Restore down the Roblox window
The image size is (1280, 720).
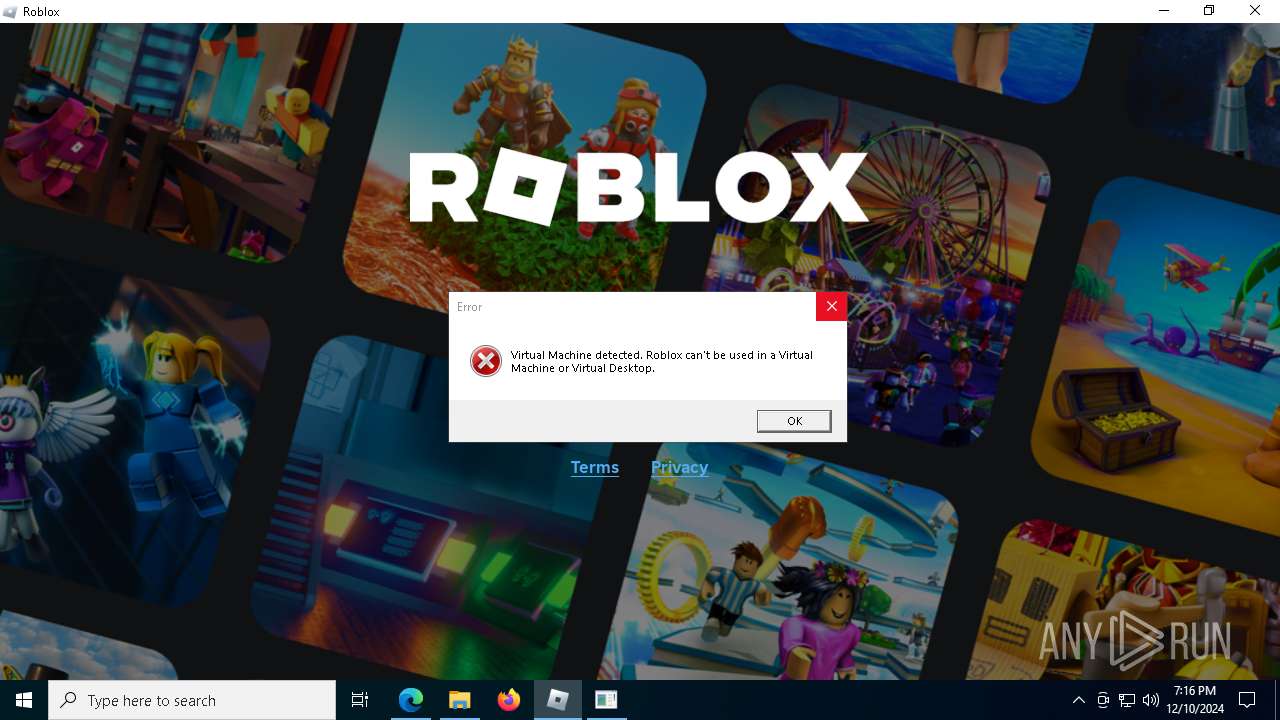1209,11
